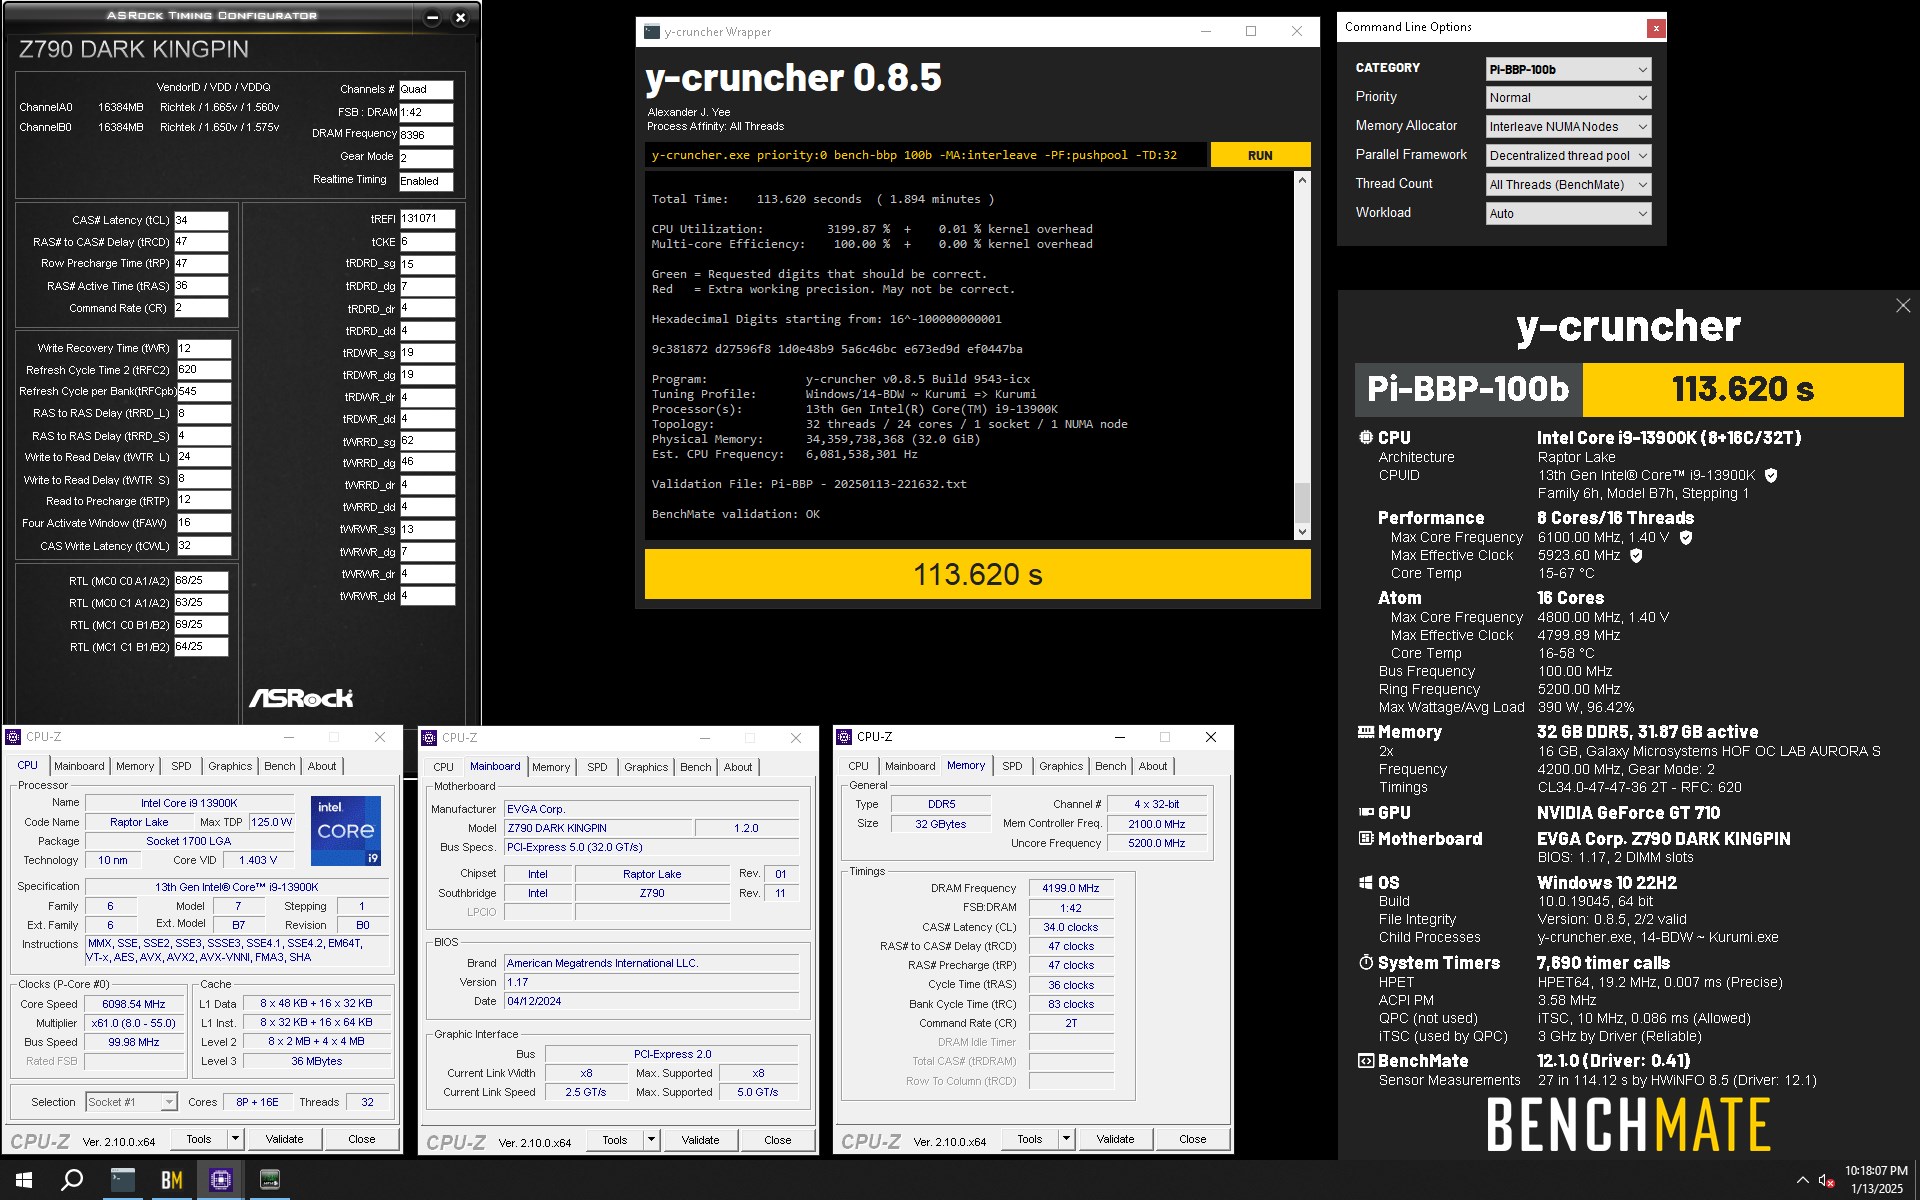Click the OS Windows icon in BenchMate panel
The width and height of the screenshot is (1920, 1200).
click(x=1366, y=882)
